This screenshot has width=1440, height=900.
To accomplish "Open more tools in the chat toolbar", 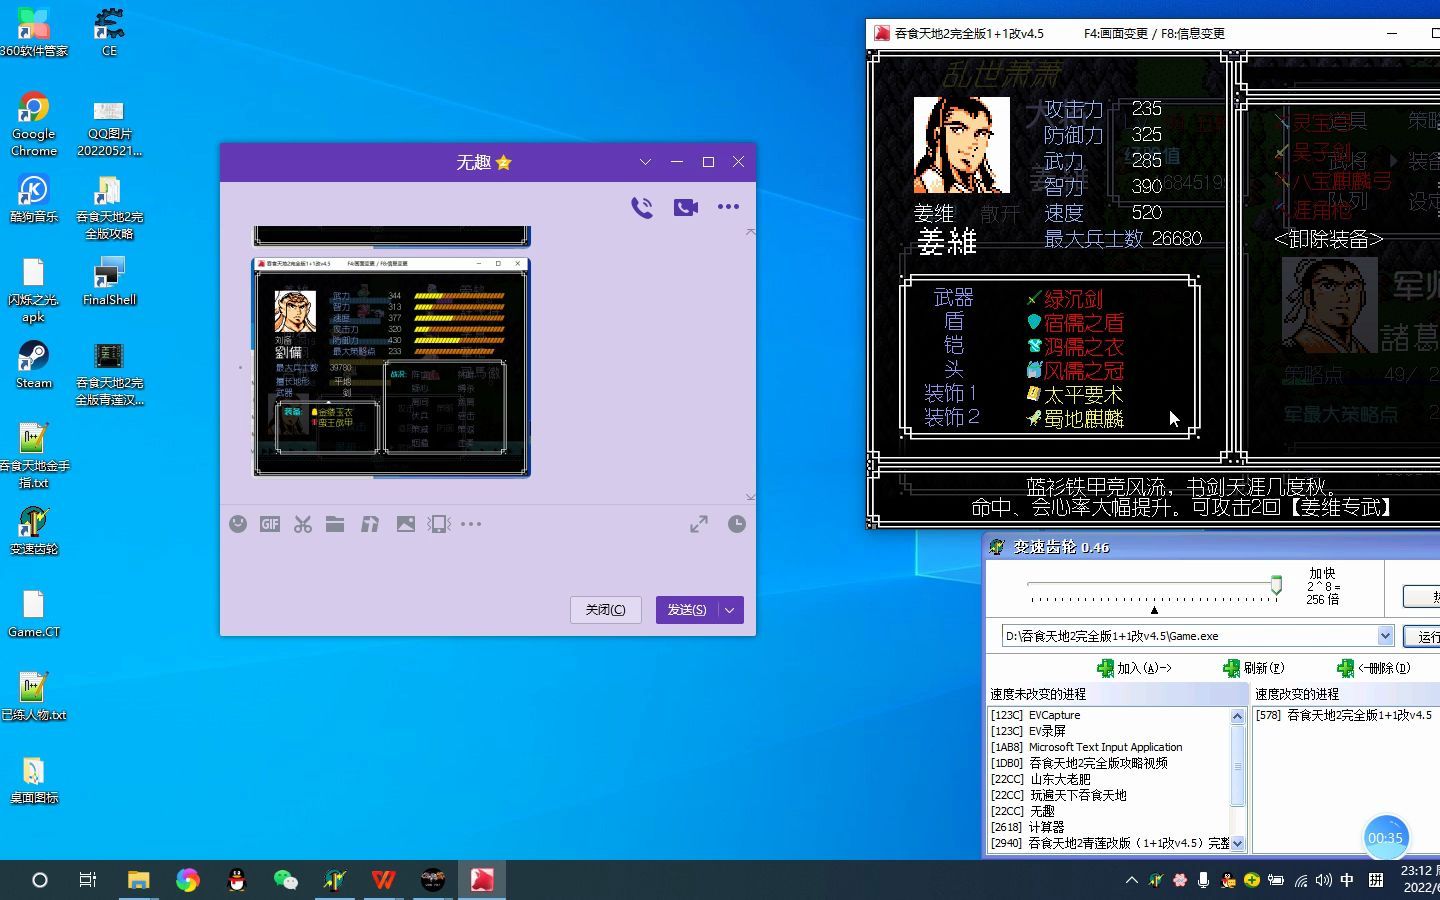I will click(x=471, y=524).
